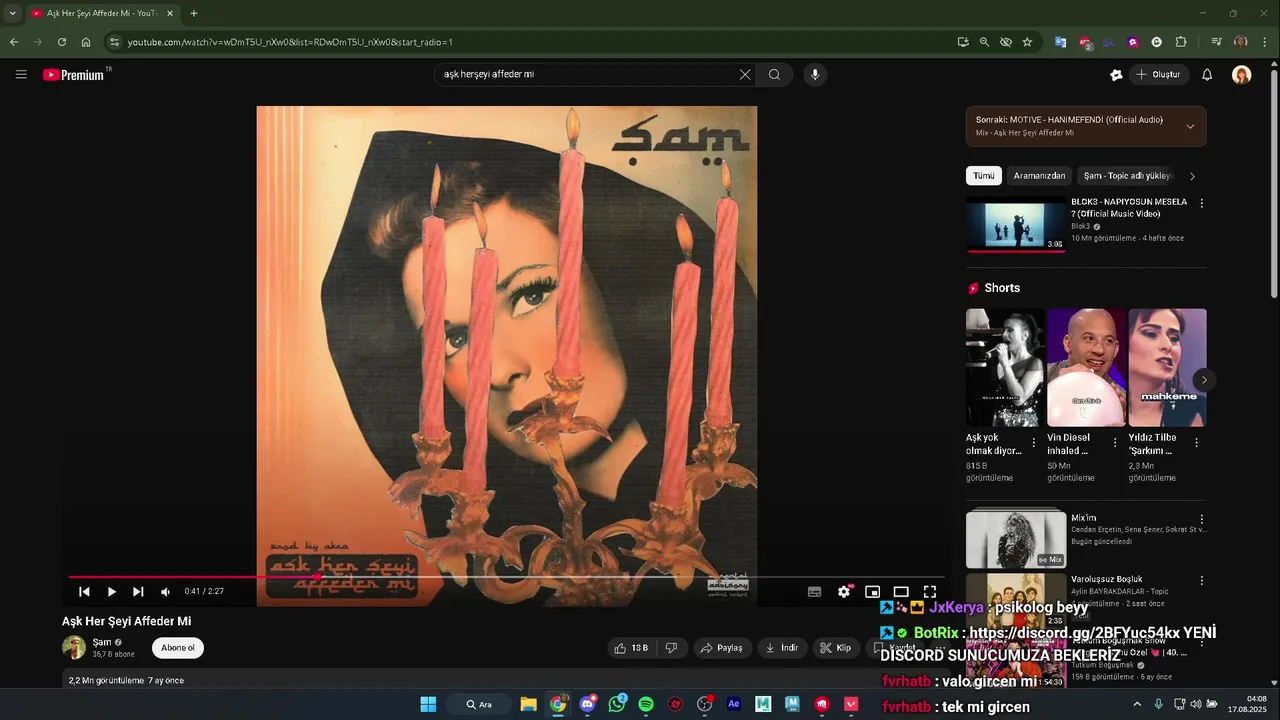Screen dimensions: 1280x720
Task: Open the YouTube hamburger guide menu
Action: click(21, 74)
